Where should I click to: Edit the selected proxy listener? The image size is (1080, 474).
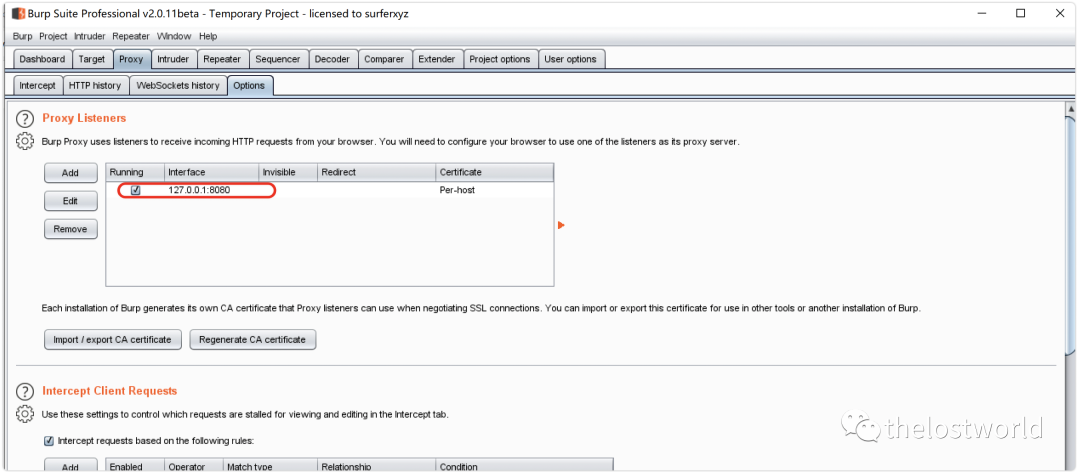point(70,201)
